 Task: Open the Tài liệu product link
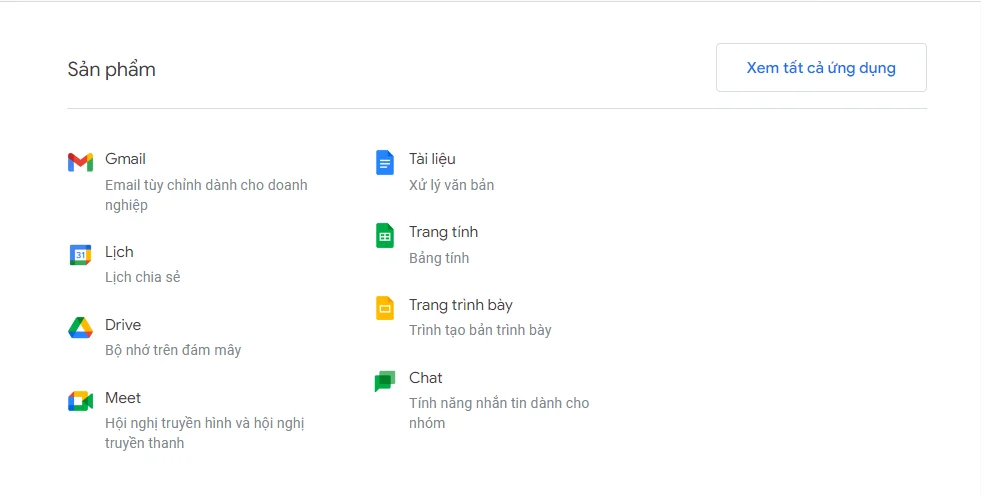pyautogui.click(x=432, y=159)
